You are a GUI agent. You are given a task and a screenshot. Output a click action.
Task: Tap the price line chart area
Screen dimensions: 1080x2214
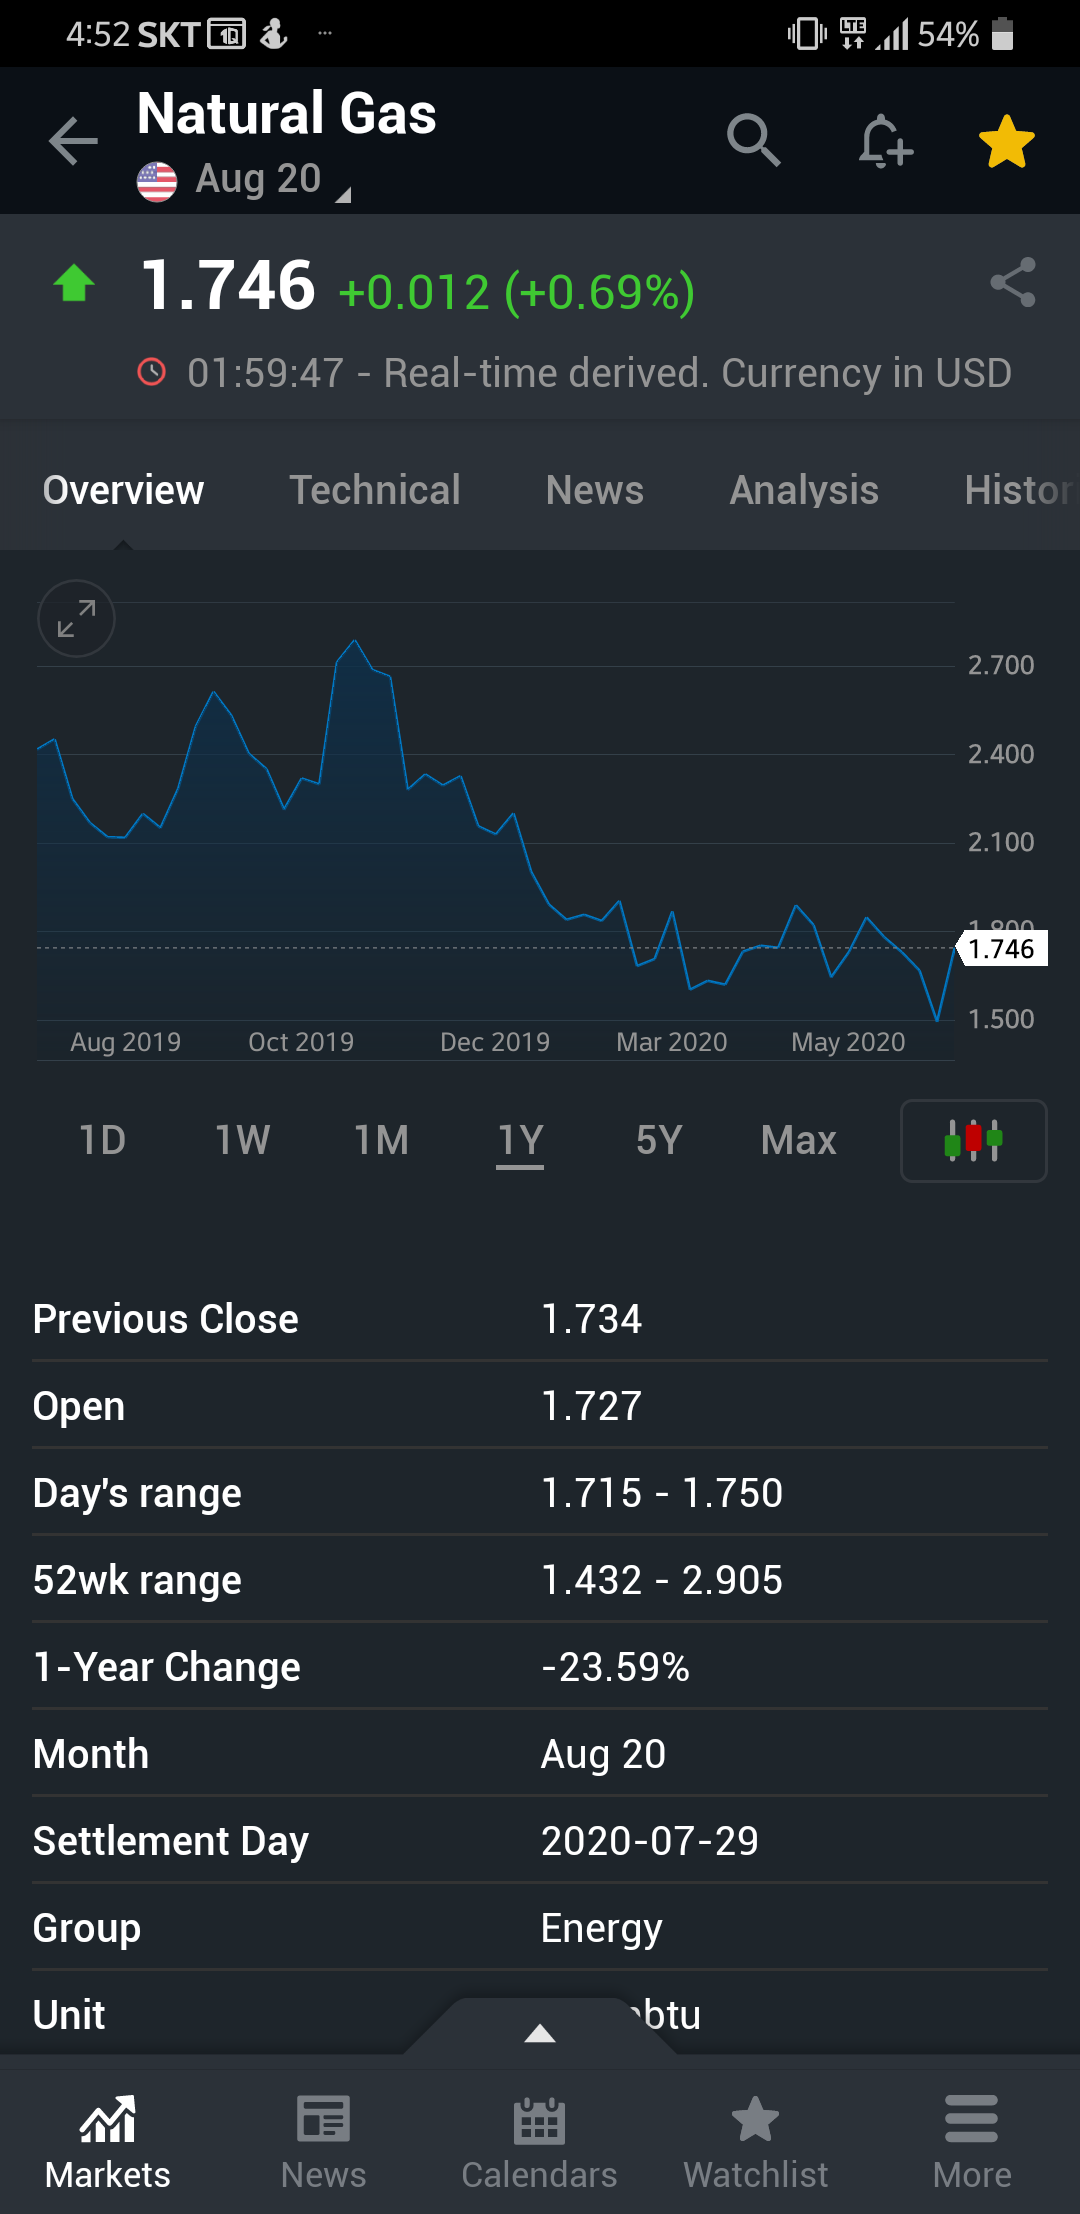(496, 830)
